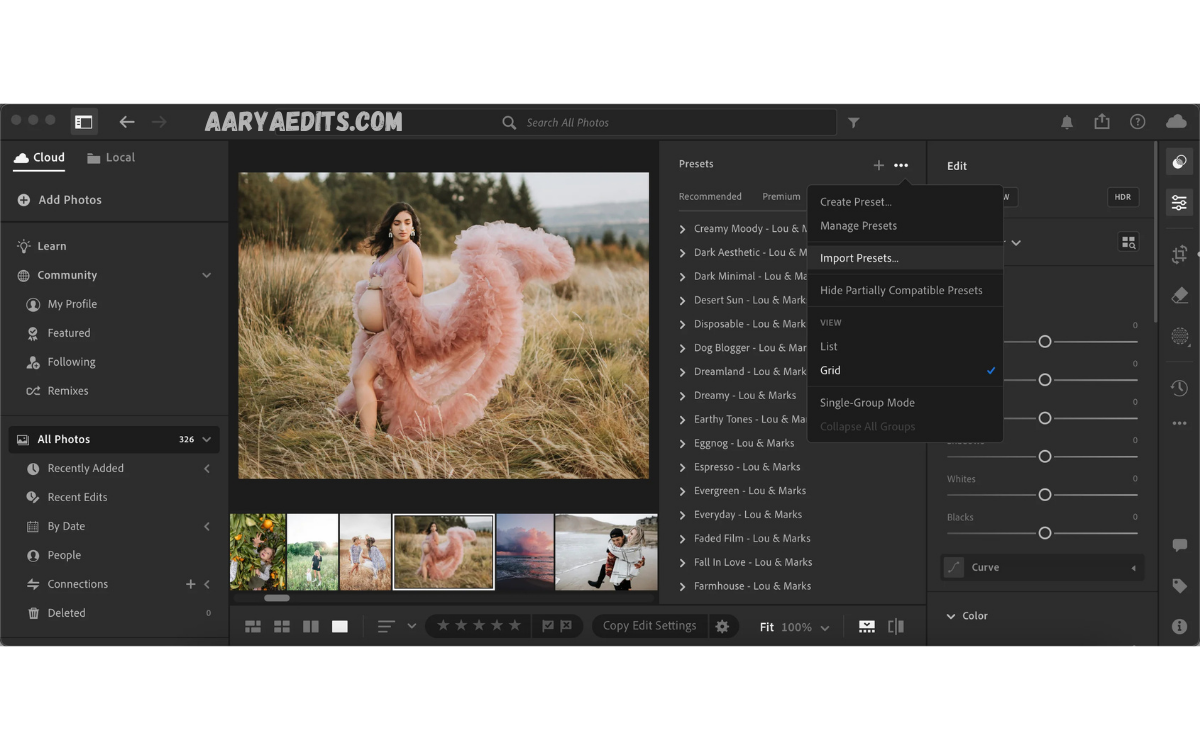Expand Recently Added arrow

(207, 468)
